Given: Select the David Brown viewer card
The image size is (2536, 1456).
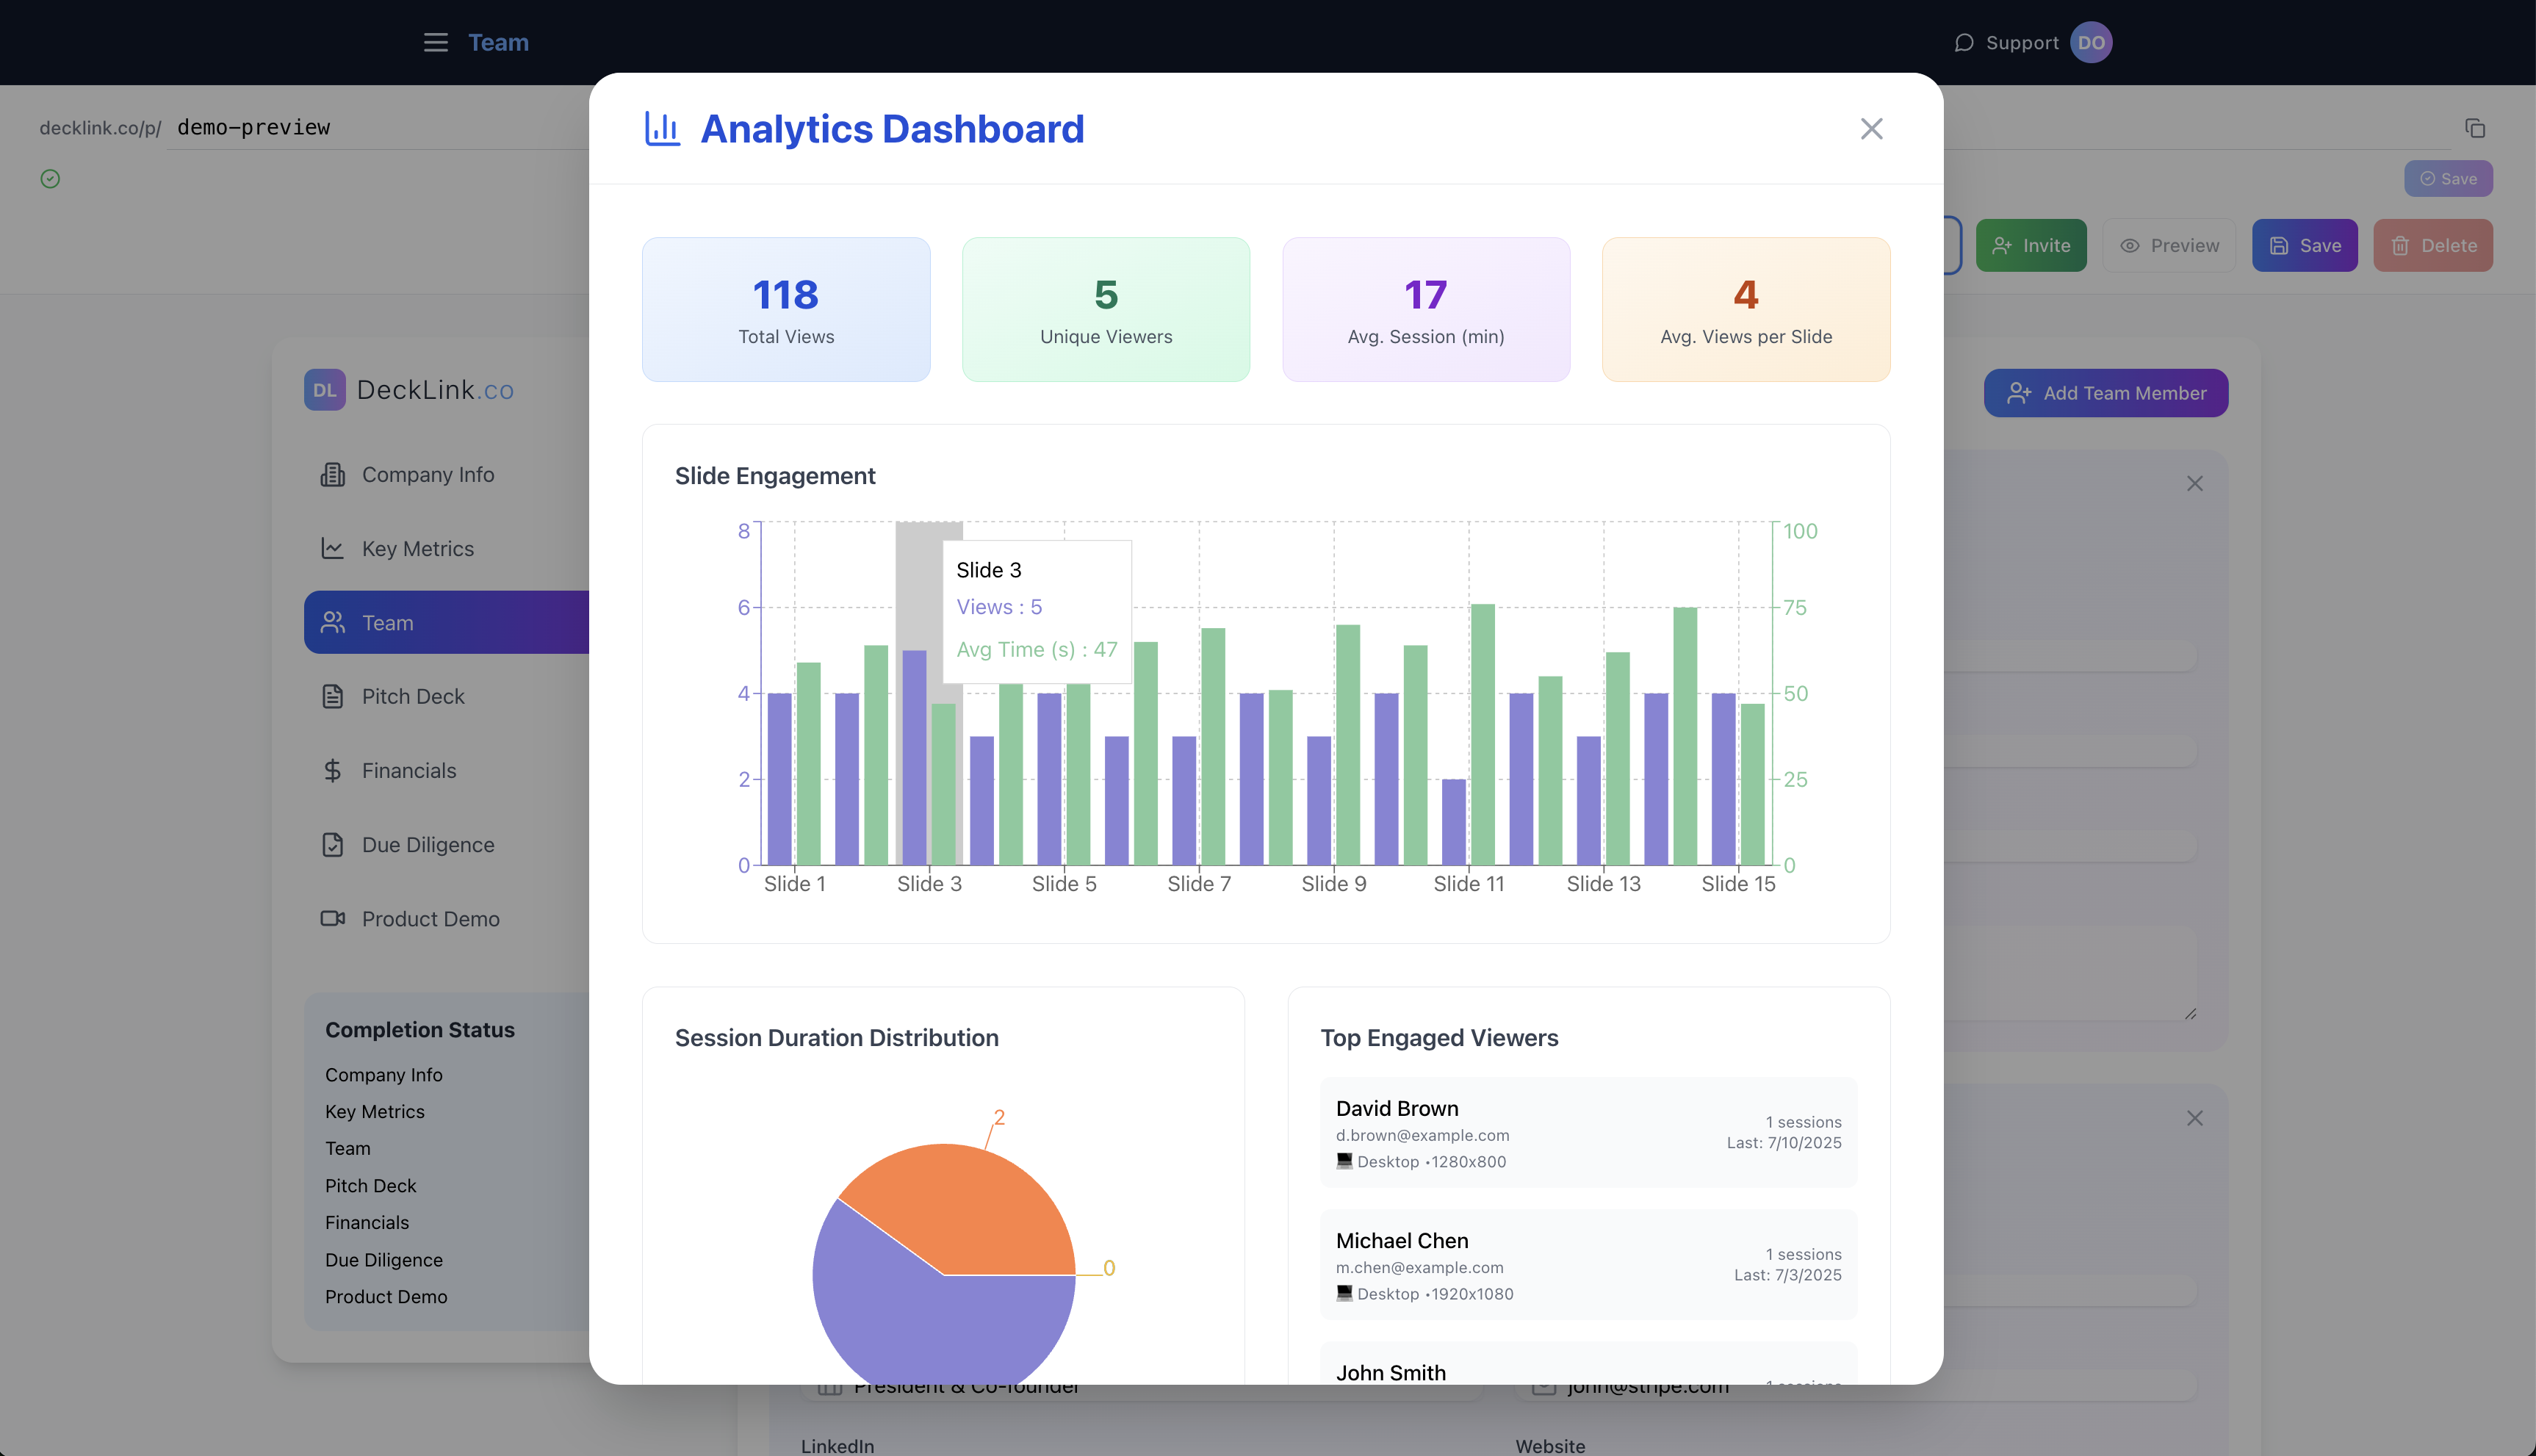Looking at the screenshot, I should tap(1588, 1133).
